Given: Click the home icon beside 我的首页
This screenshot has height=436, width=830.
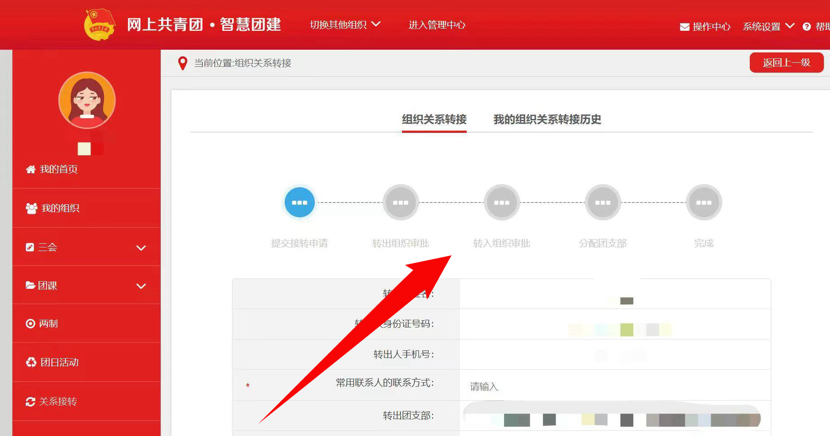Looking at the screenshot, I should point(30,170).
